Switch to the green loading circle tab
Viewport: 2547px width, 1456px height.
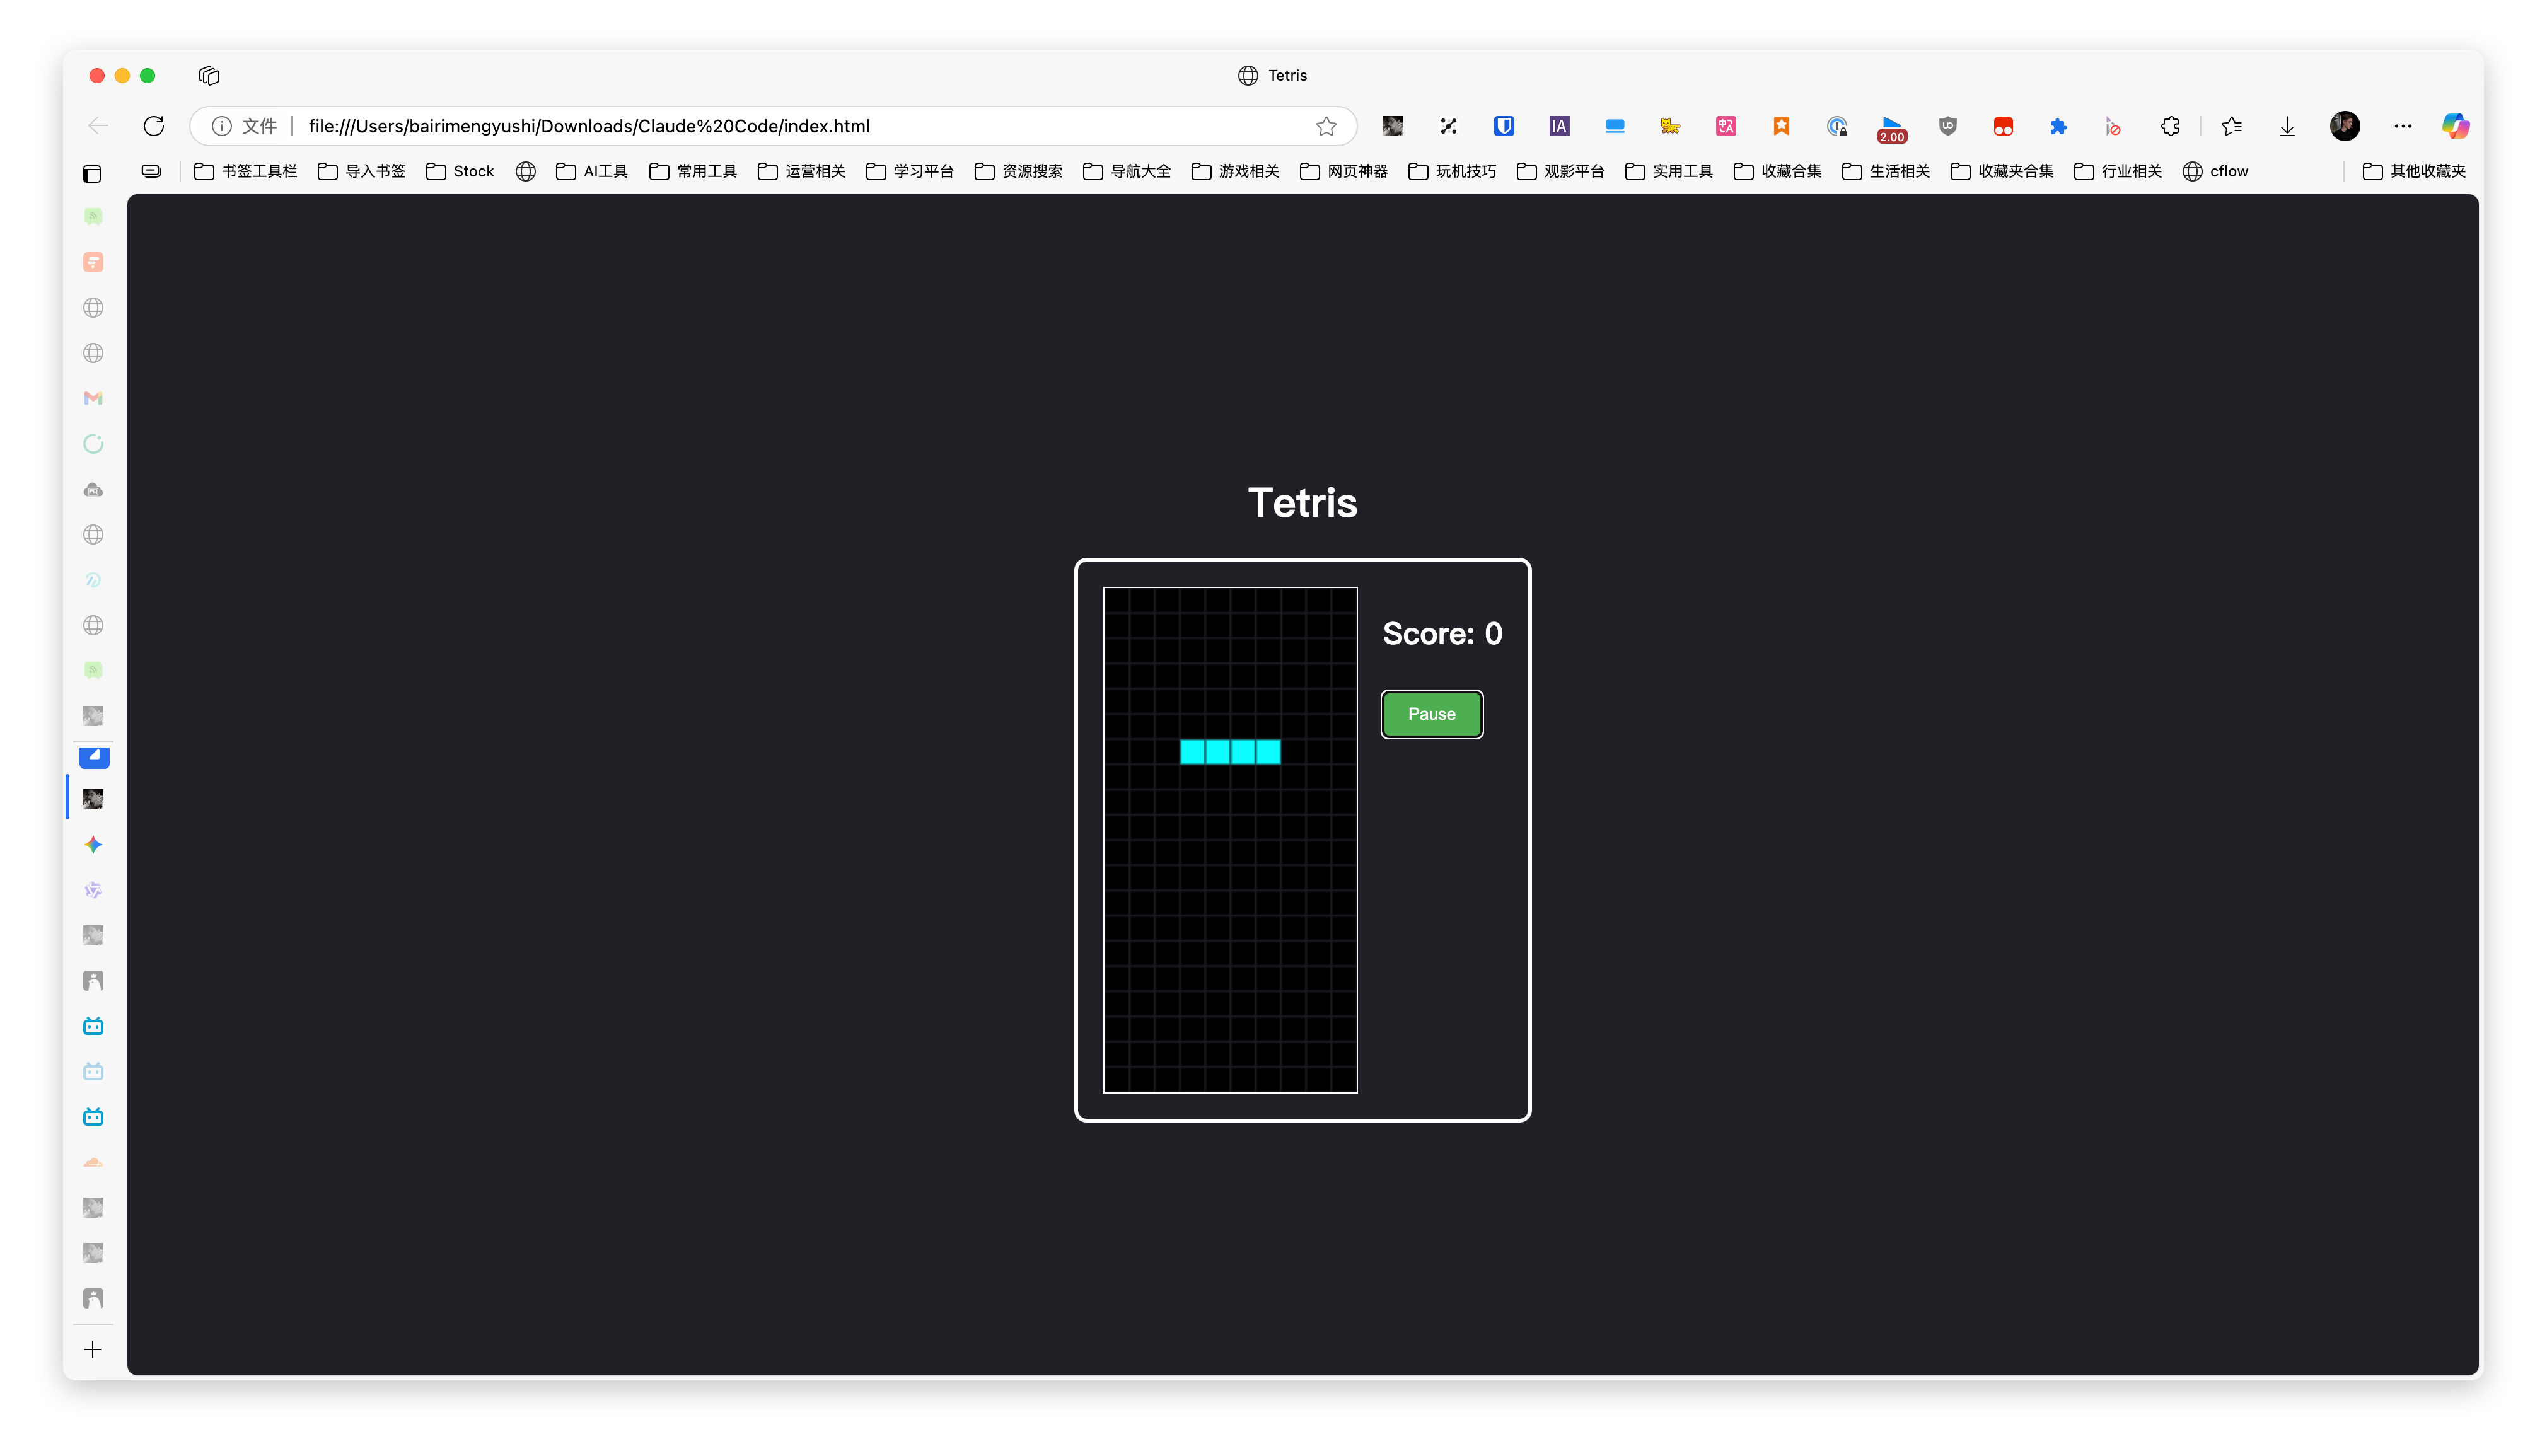tap(93, 444)
